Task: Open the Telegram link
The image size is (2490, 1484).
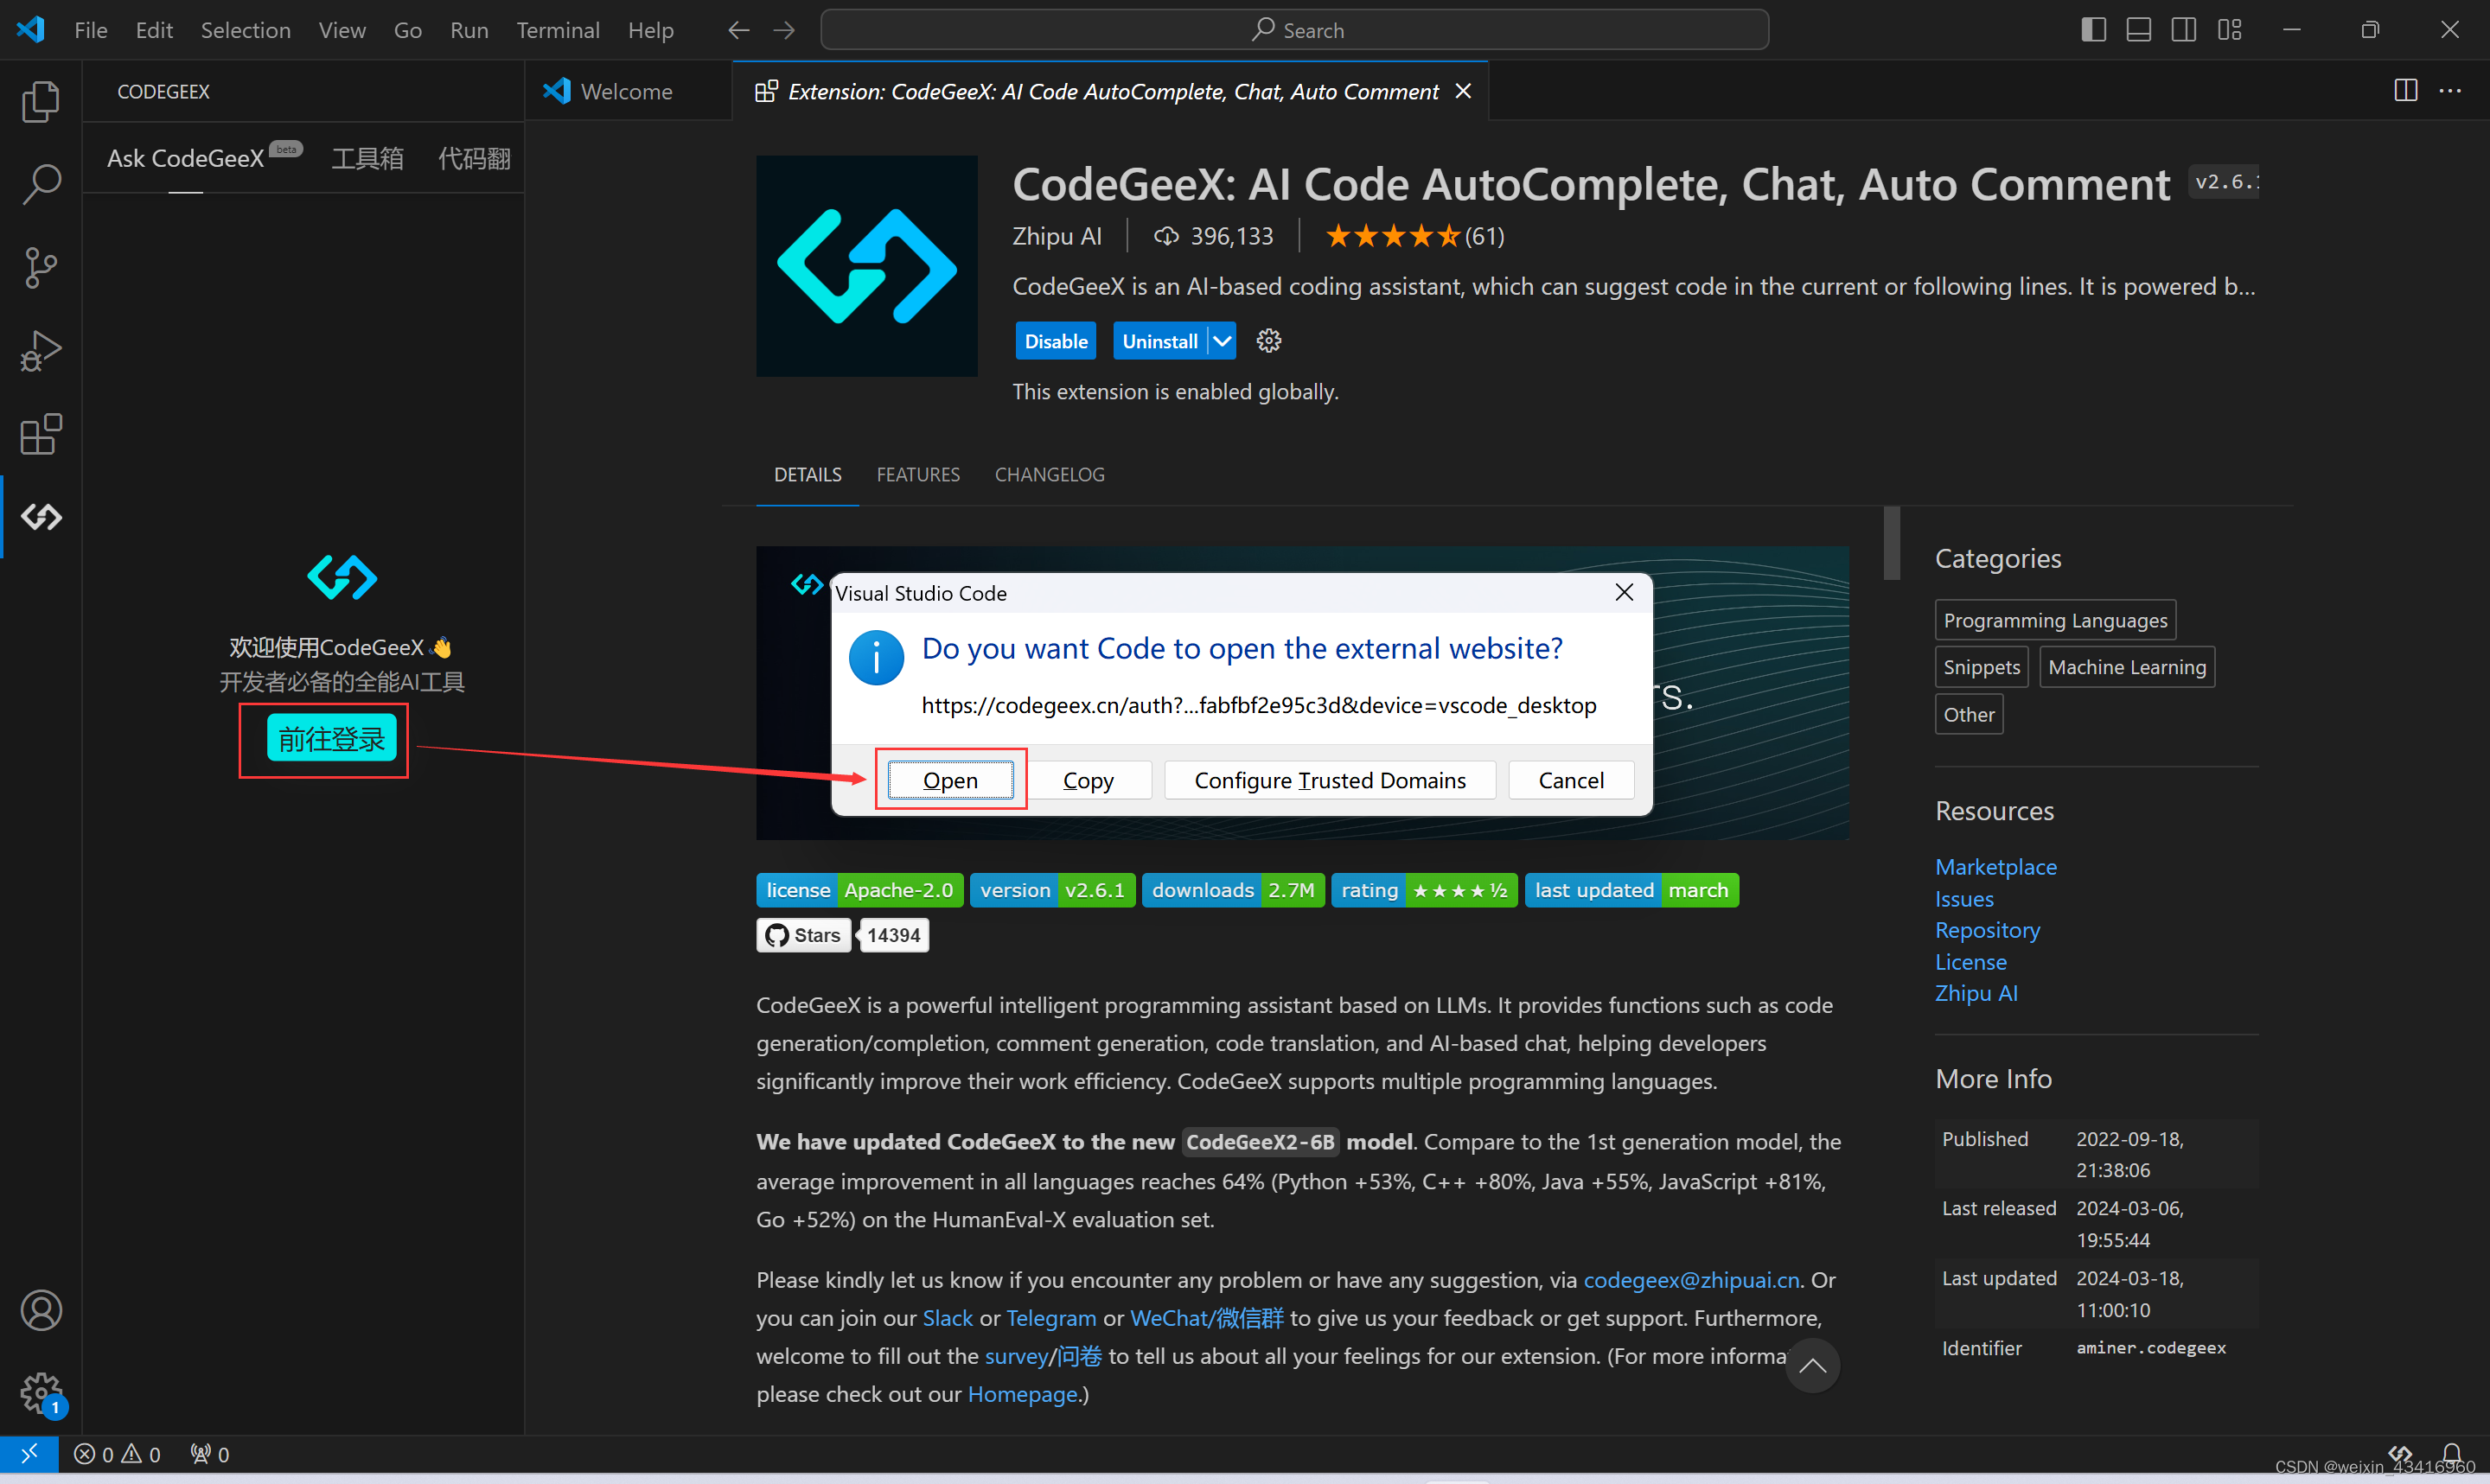Action: tap(1051, 1317)
